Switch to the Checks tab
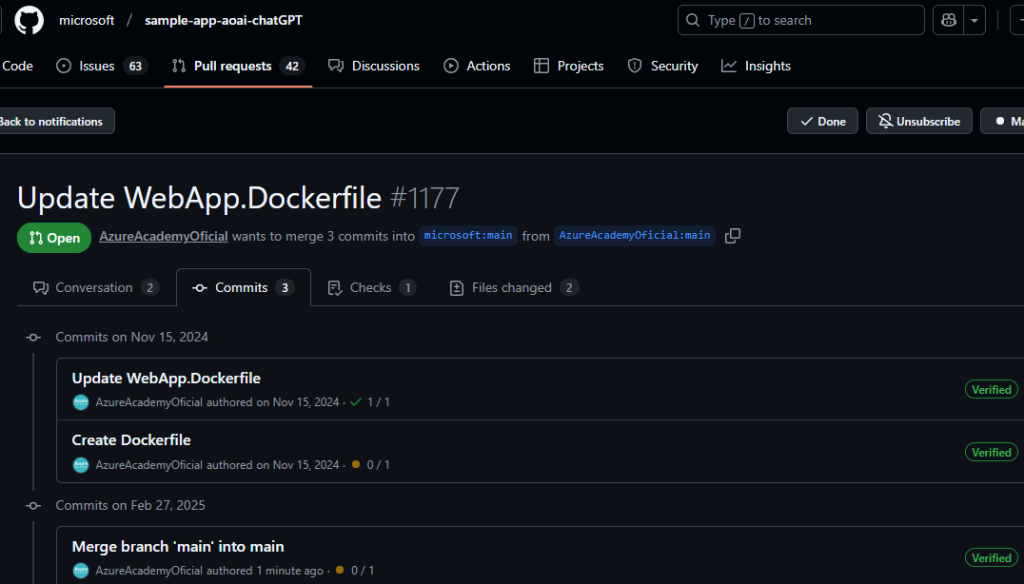Image resolution: width=1024 pixels, height=584 pixels. [370, 288]
